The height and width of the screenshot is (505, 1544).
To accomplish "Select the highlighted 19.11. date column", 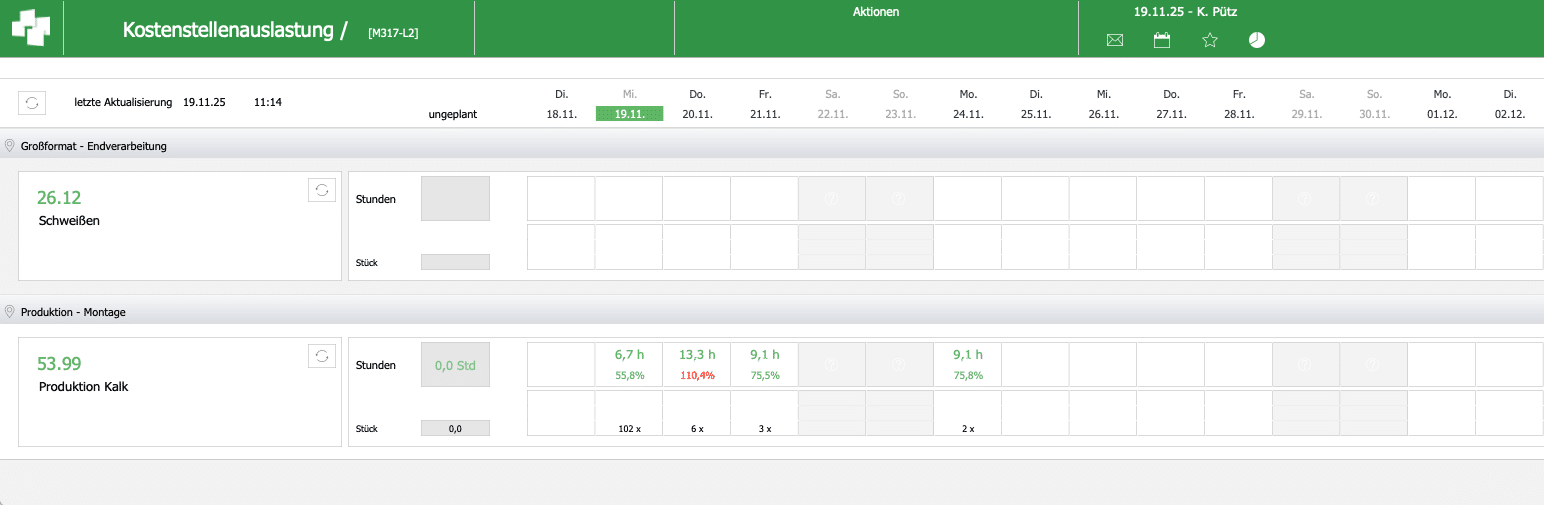I will 629,114.
